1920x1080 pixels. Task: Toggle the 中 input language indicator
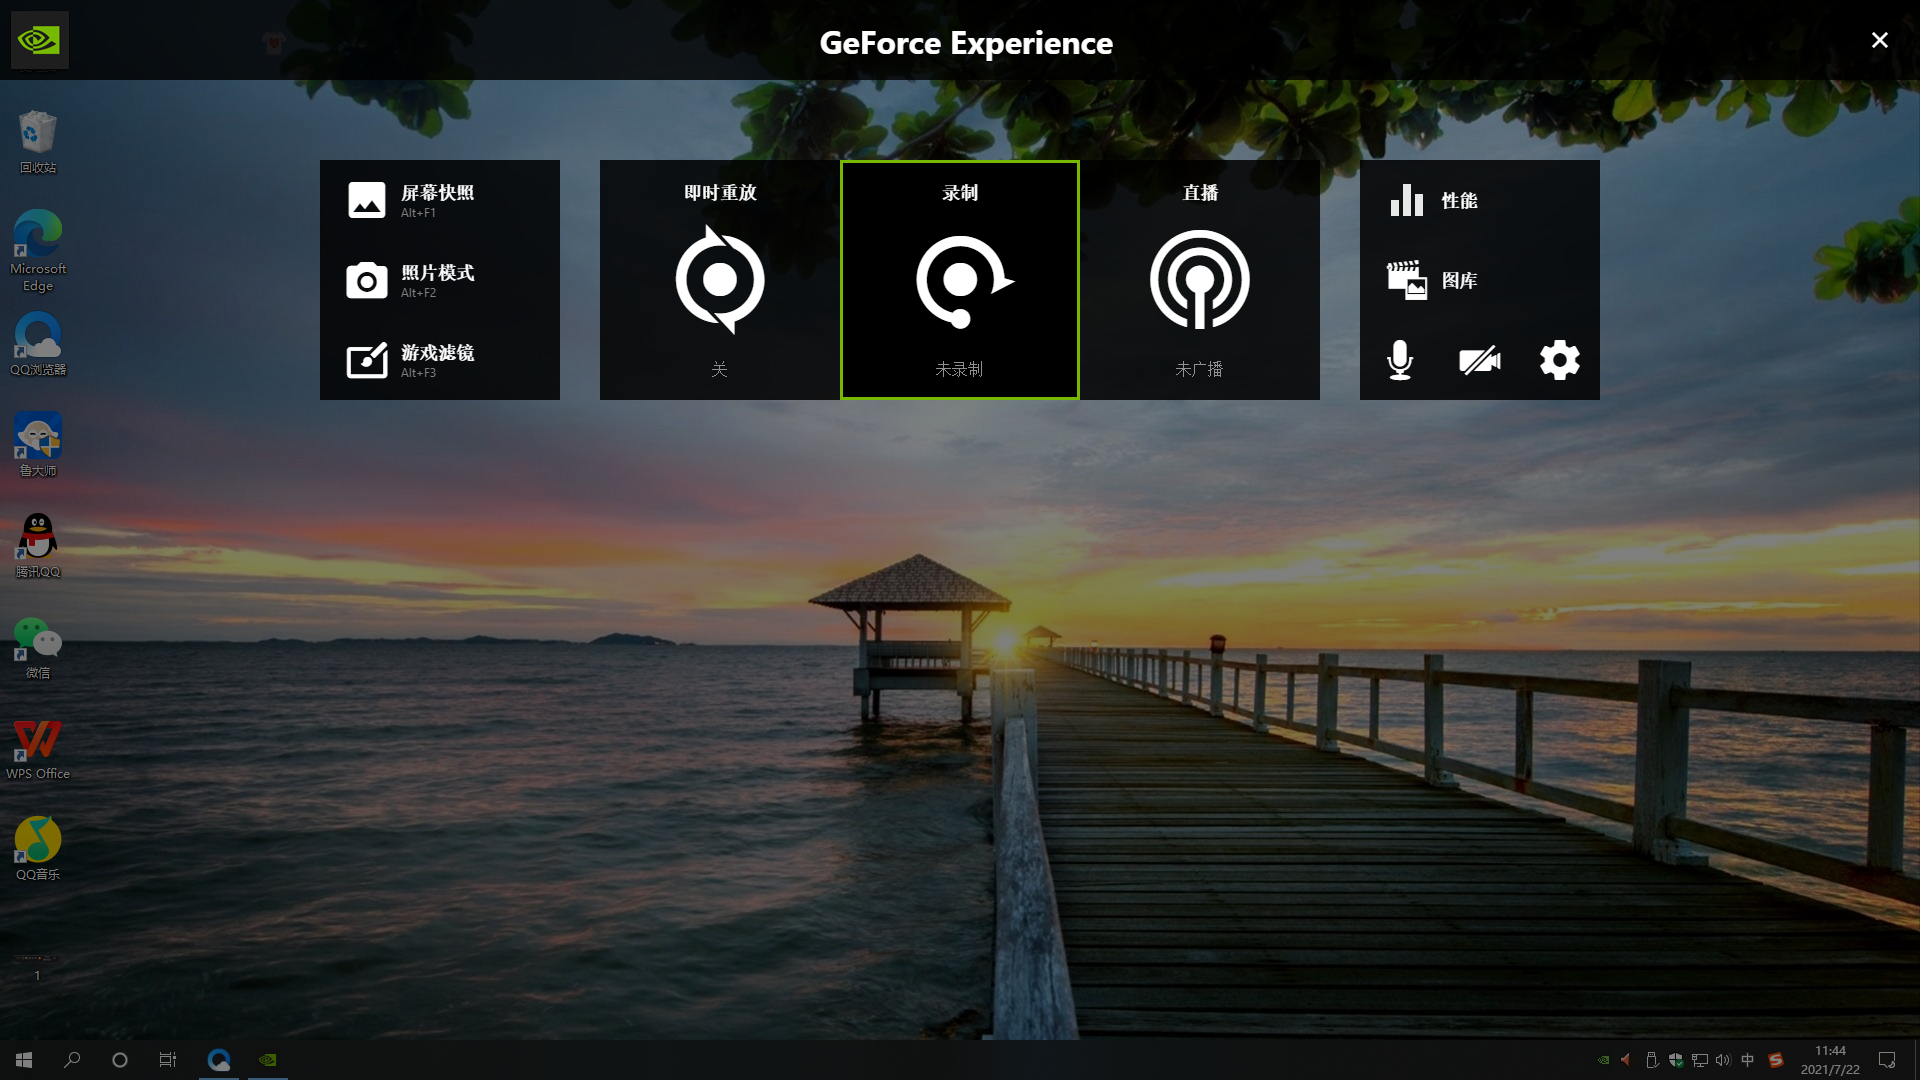click(x=1748, y=1060)
